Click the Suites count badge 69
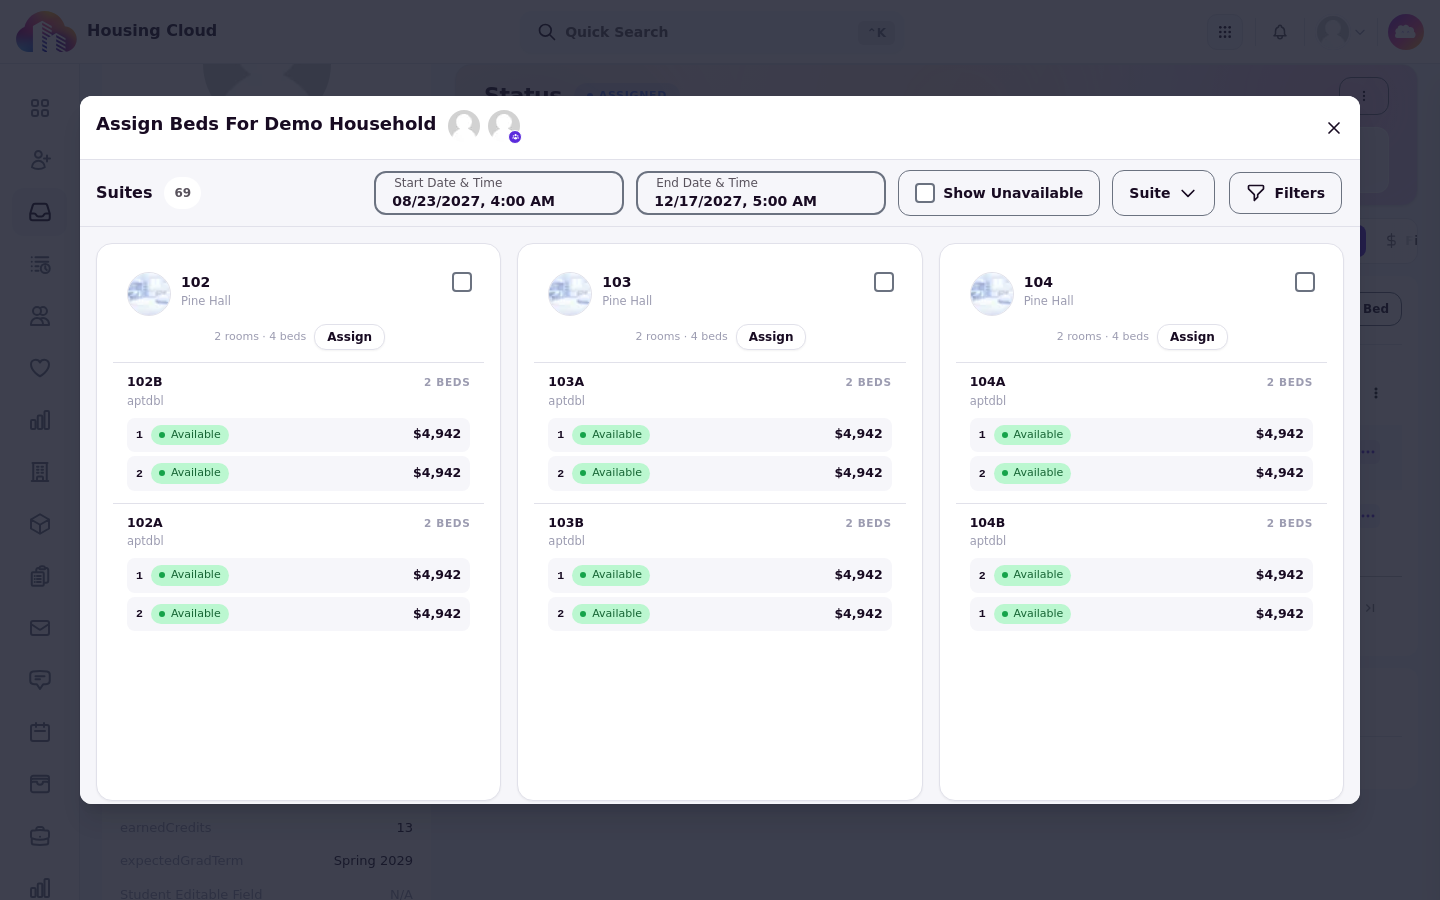The width and height of the screenshot is (1440, 900). coord(183,193)
